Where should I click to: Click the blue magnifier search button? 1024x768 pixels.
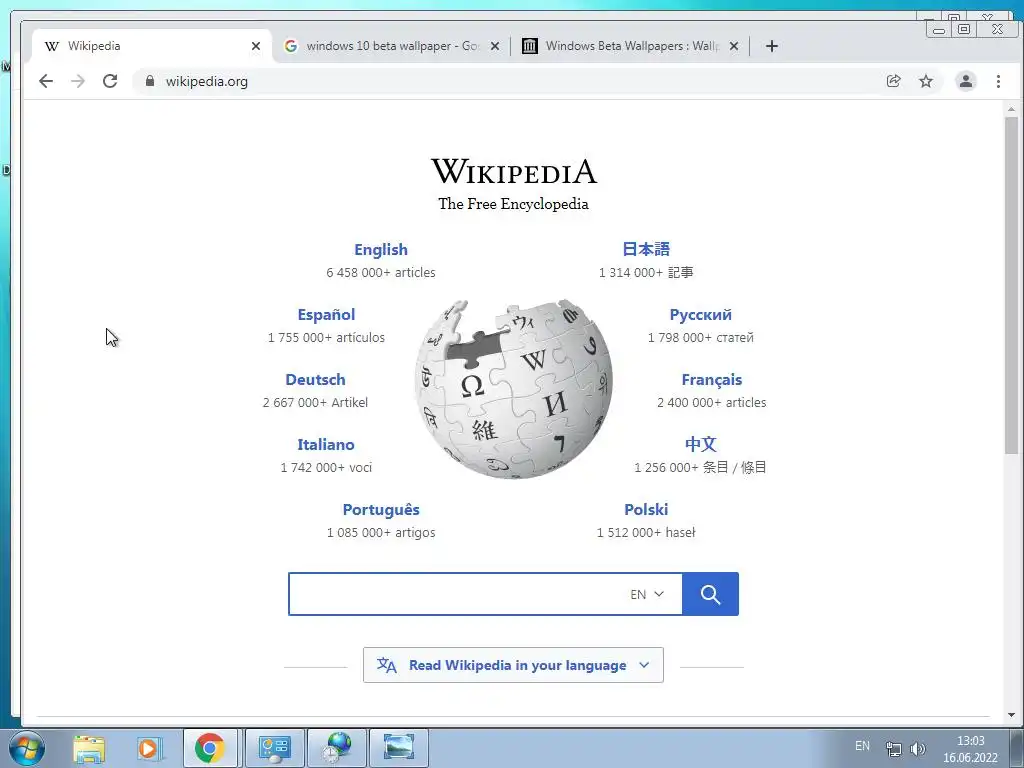click(711, 594)
